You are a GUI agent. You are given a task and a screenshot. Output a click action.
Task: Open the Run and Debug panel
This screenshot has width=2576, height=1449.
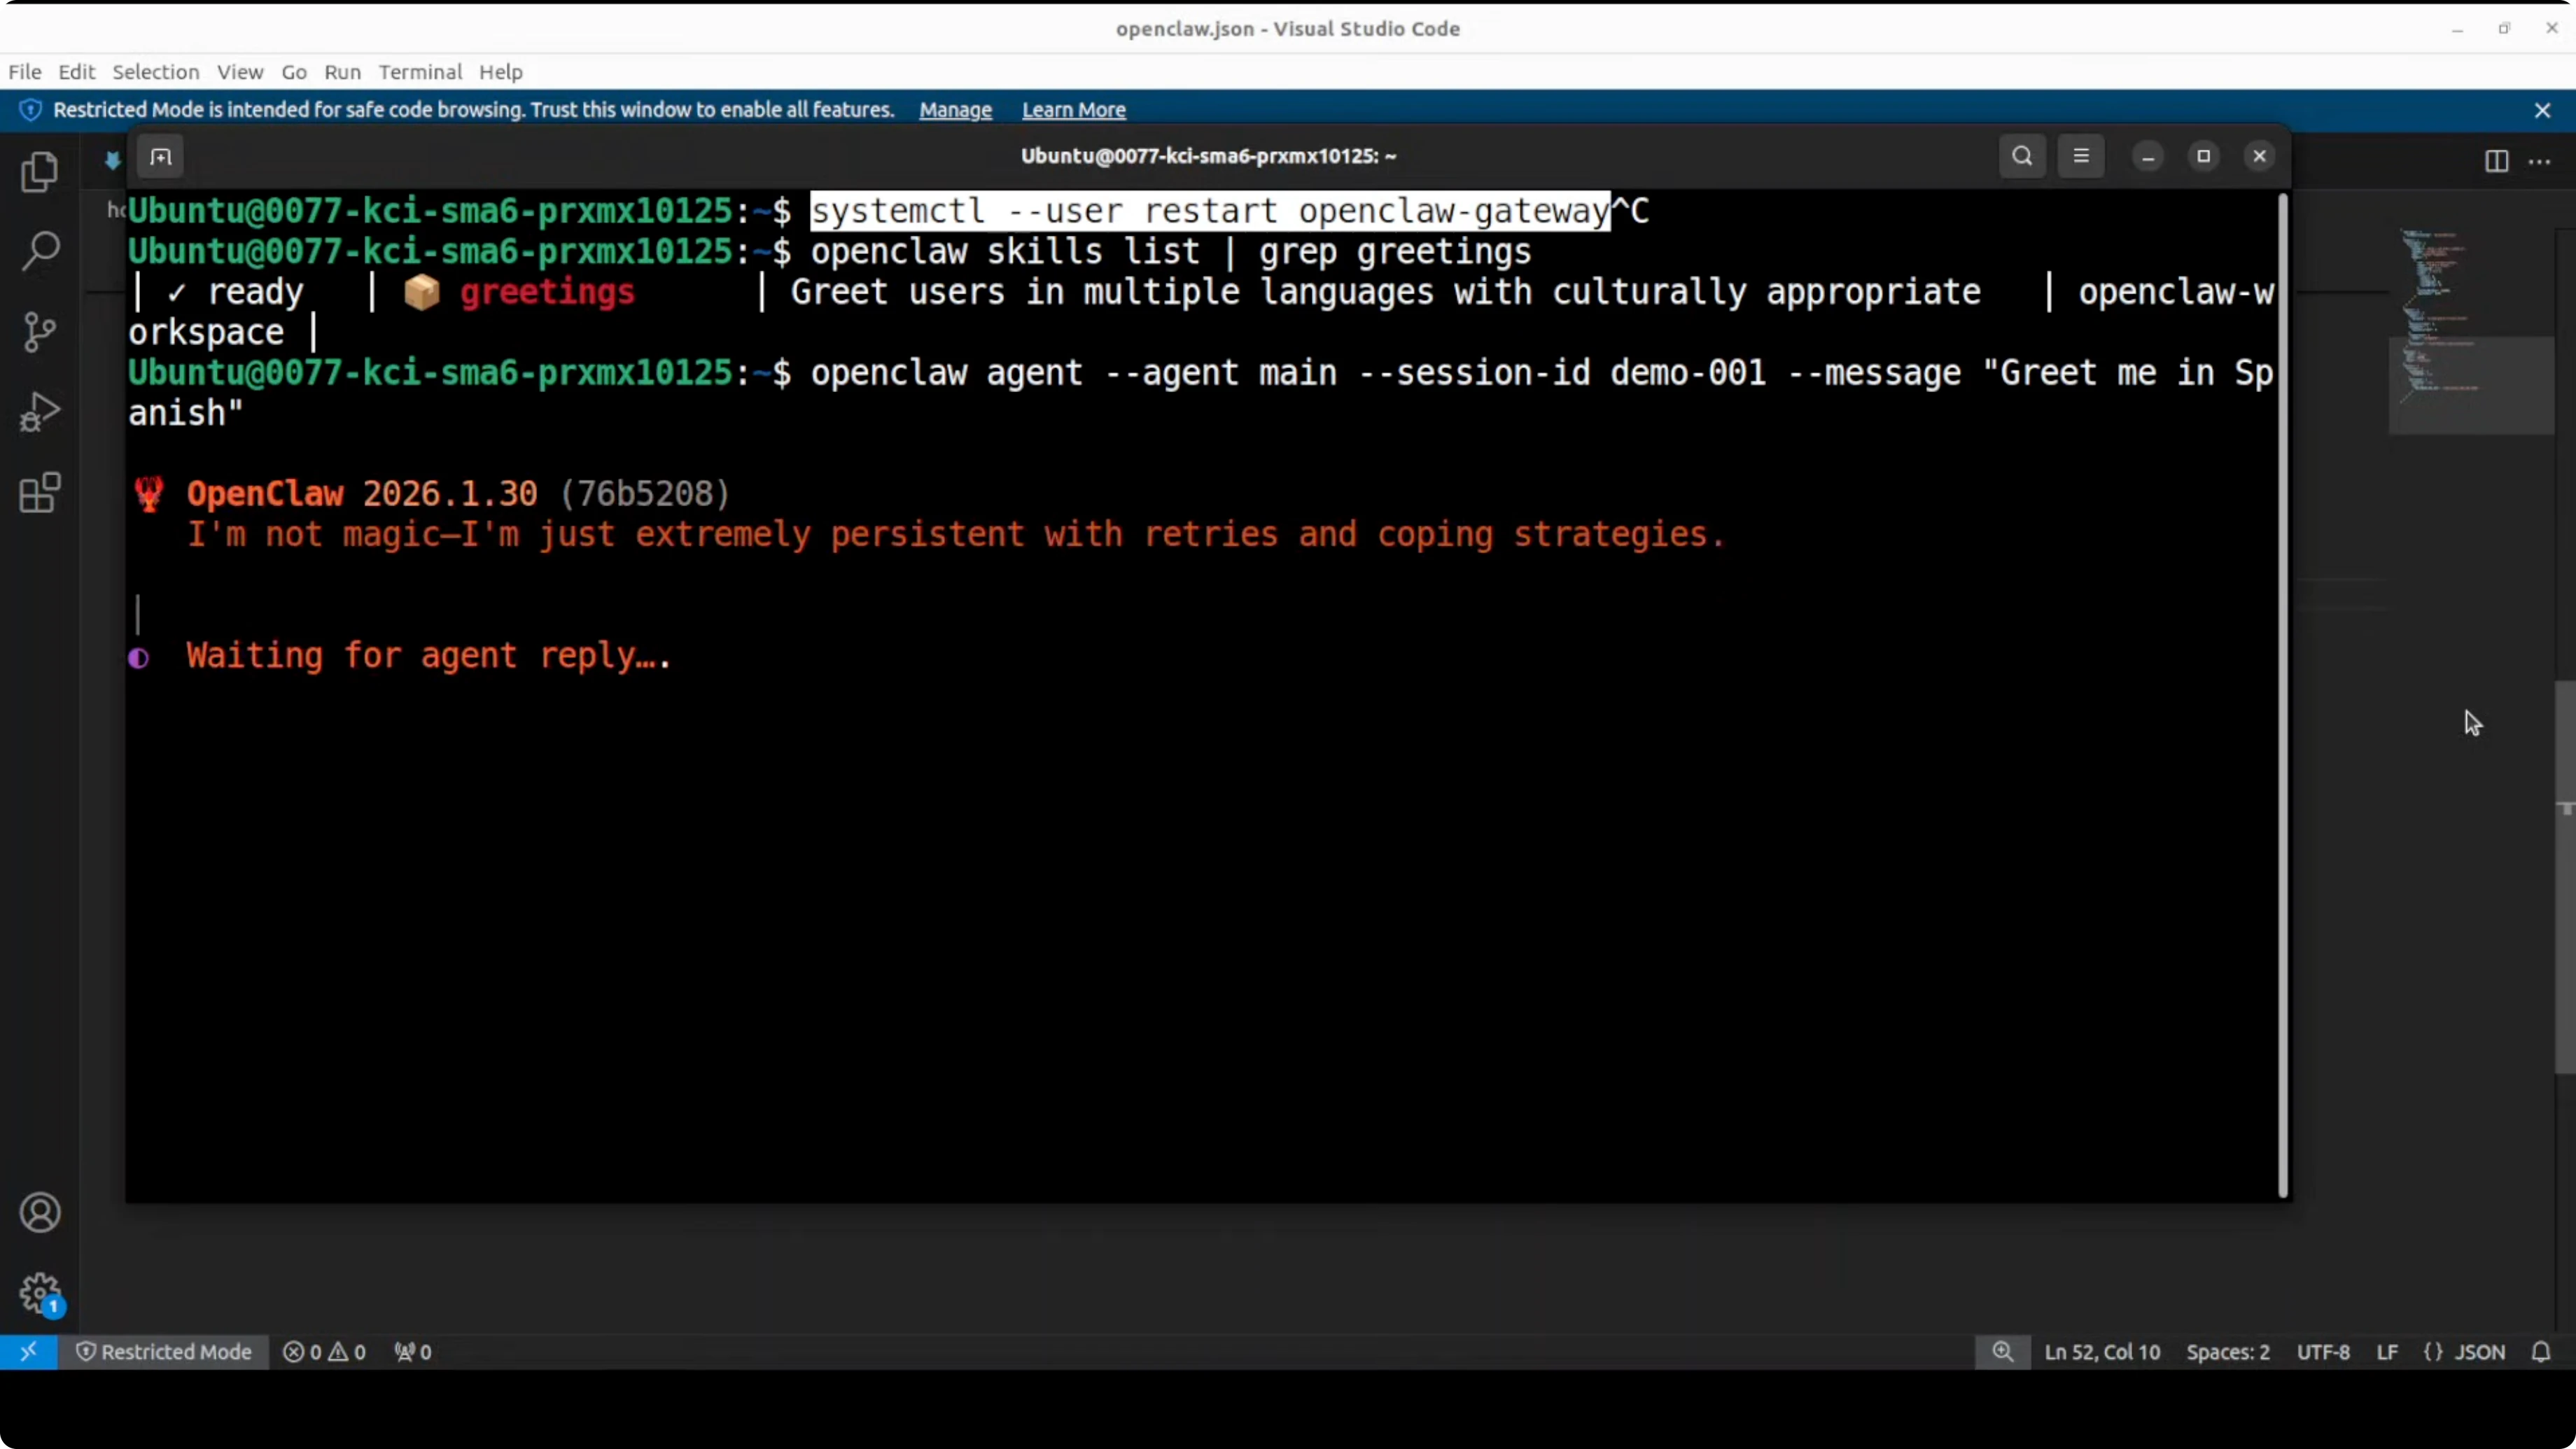click(x=39, y=411)
